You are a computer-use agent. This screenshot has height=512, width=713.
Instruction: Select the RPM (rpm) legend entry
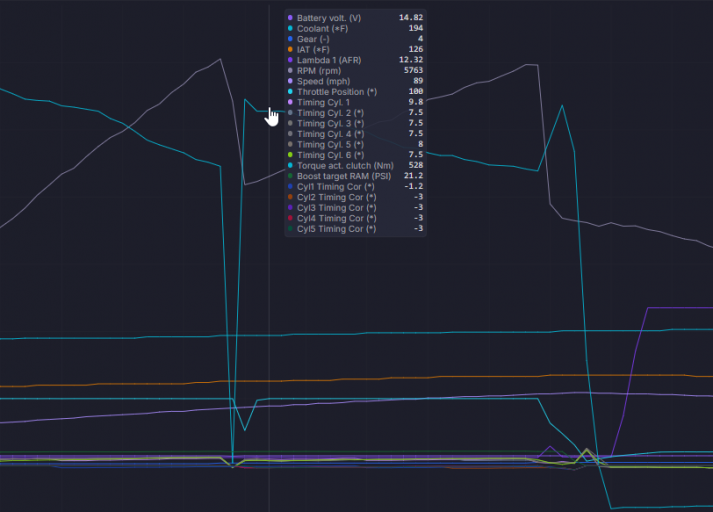355,70
